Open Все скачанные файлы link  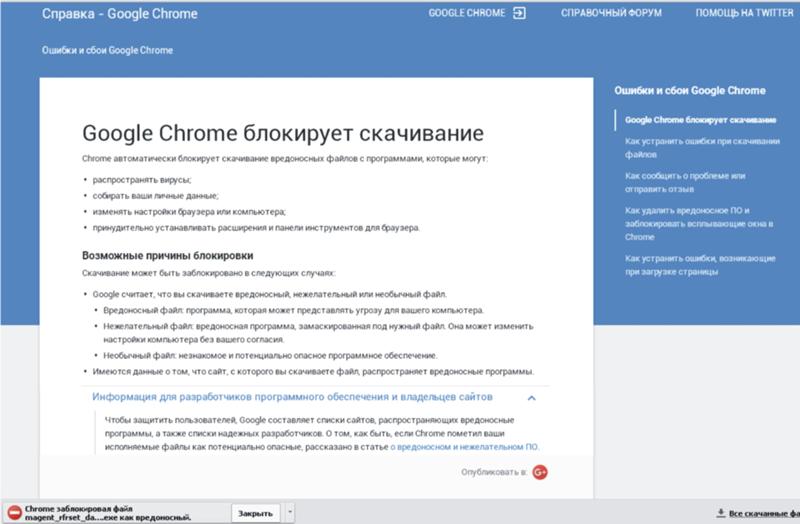tap(764, 513)
